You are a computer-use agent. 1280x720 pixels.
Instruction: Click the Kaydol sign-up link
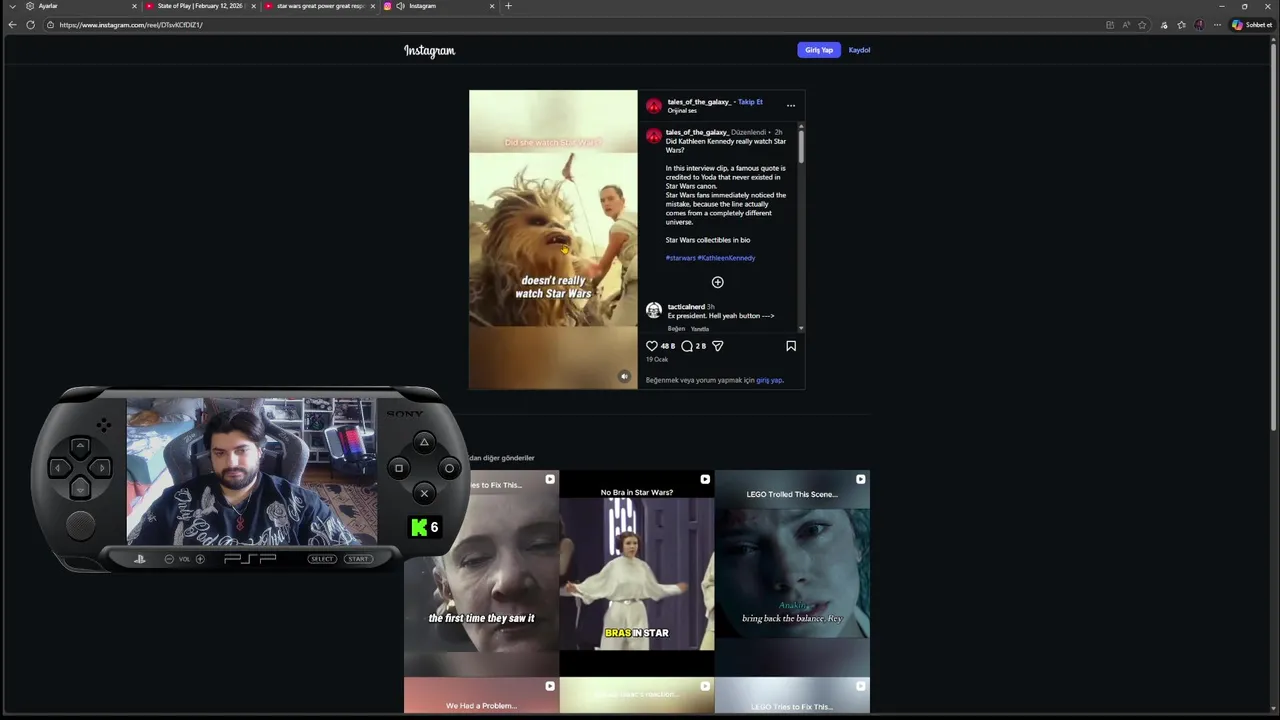pyautogui.click(x=859, y=50)
